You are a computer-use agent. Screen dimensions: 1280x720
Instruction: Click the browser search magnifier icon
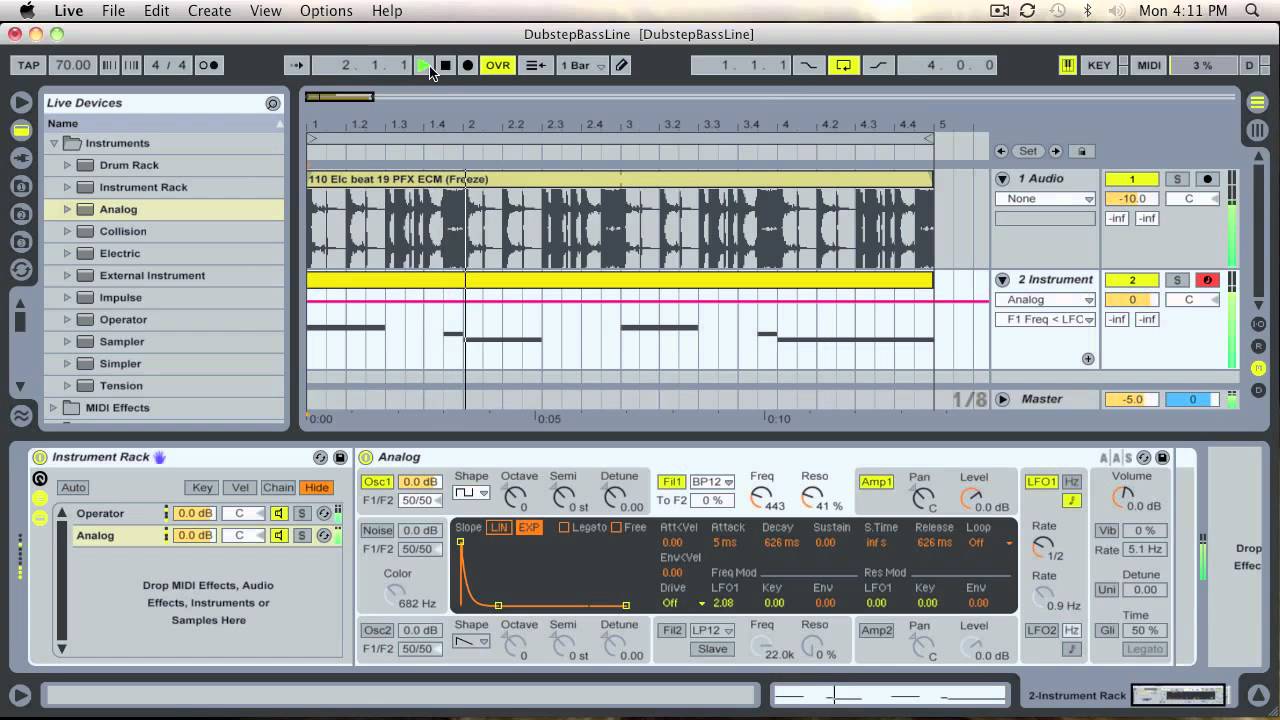272,103
